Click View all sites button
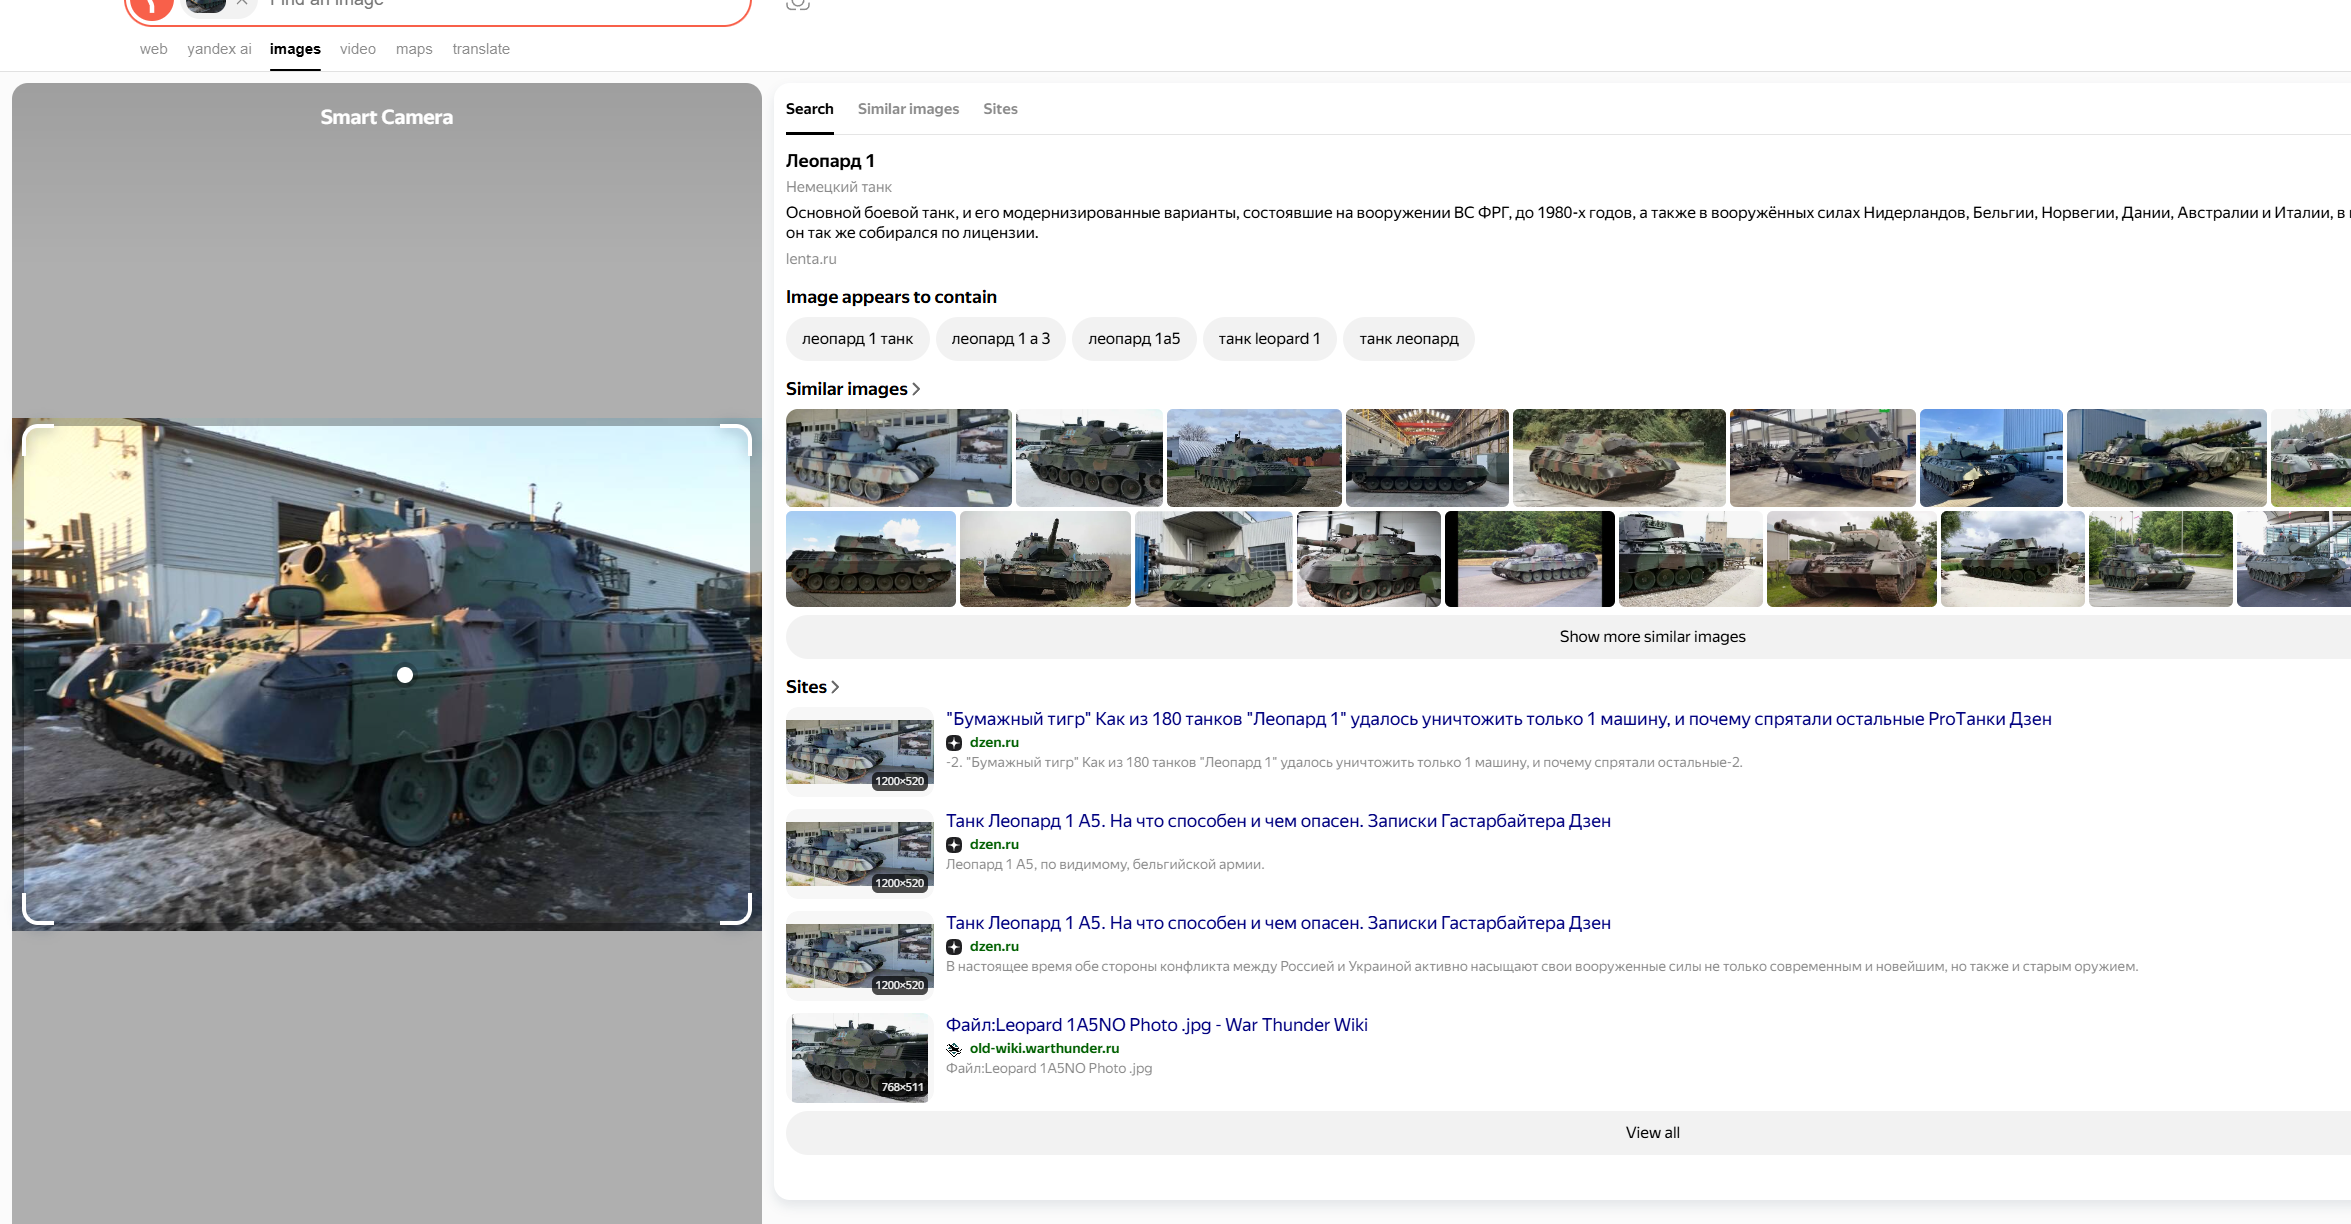The width and height of the screenshot is (2351, 1224). (1651, 1133)
